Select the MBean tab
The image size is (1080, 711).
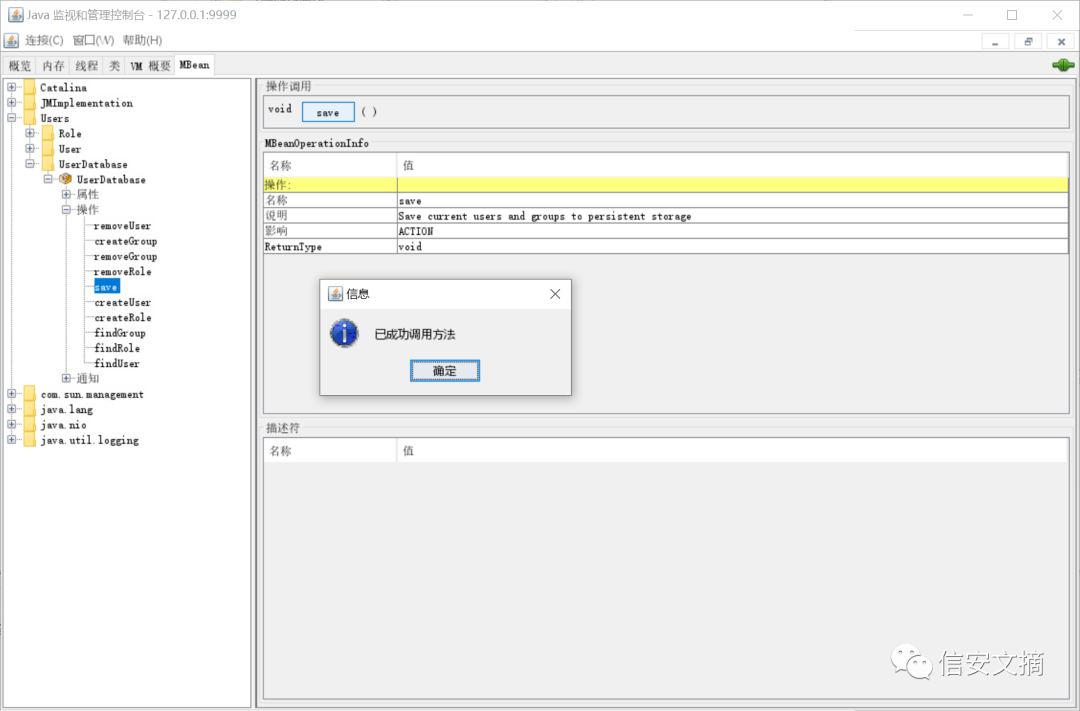point(194,65)
